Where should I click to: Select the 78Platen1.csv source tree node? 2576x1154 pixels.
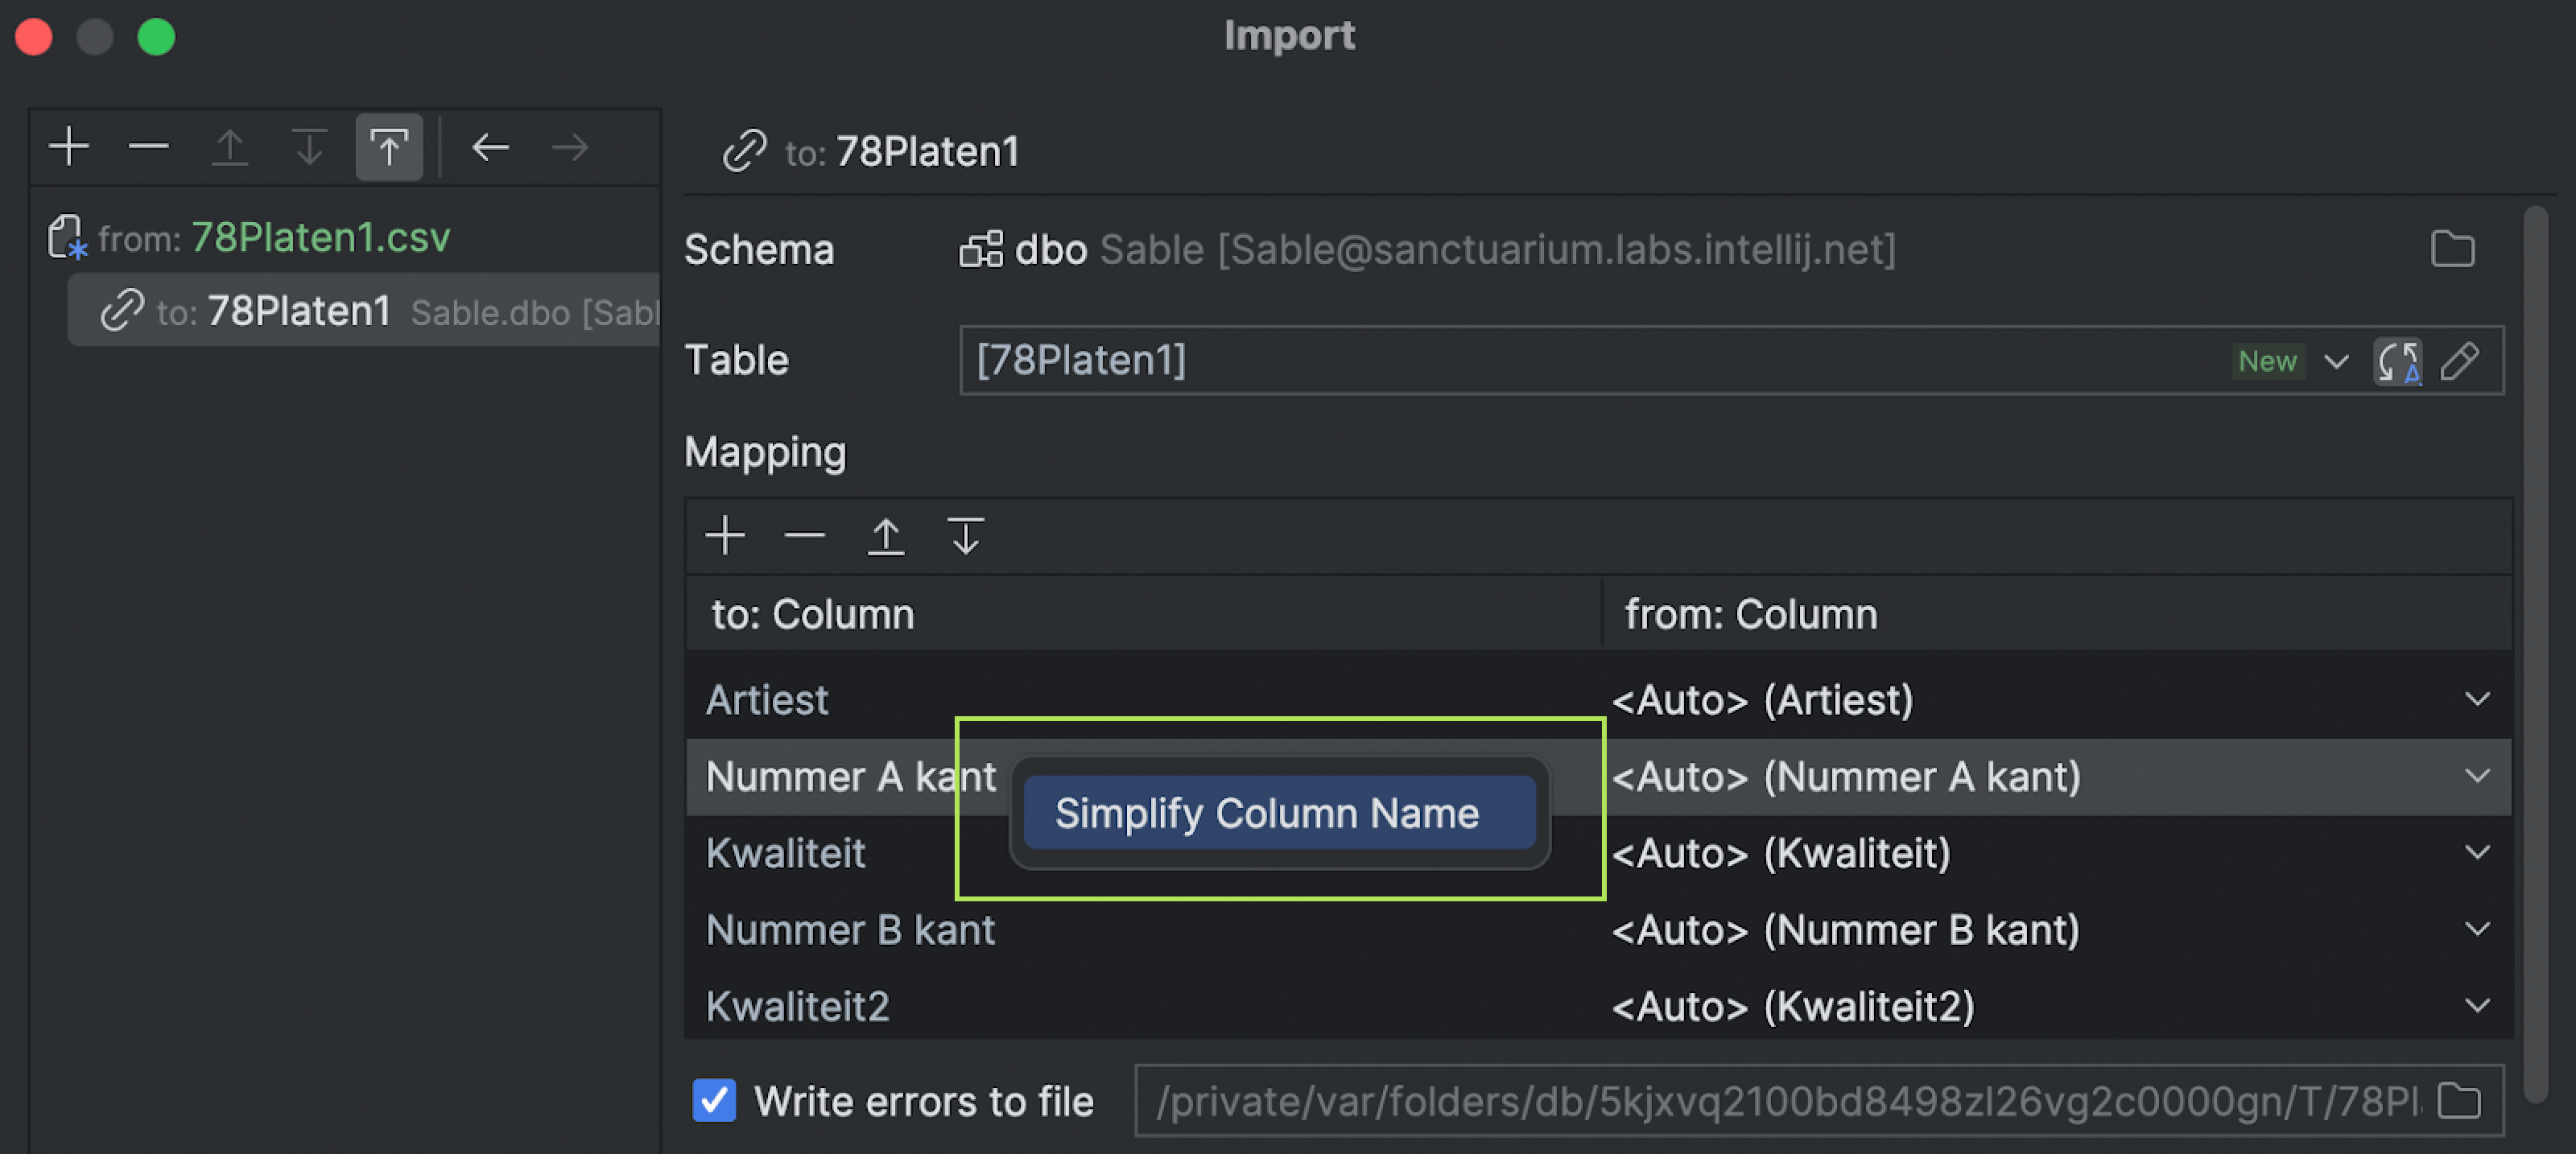(x=320, y=238)
